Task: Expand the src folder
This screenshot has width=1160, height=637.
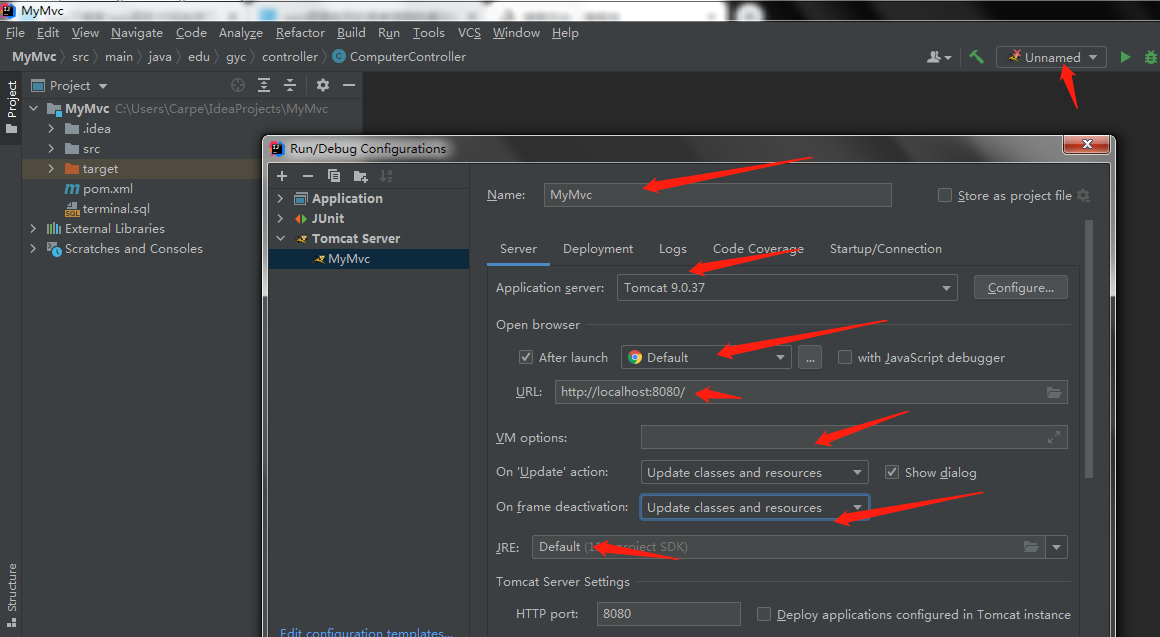Action: (51, 148)
